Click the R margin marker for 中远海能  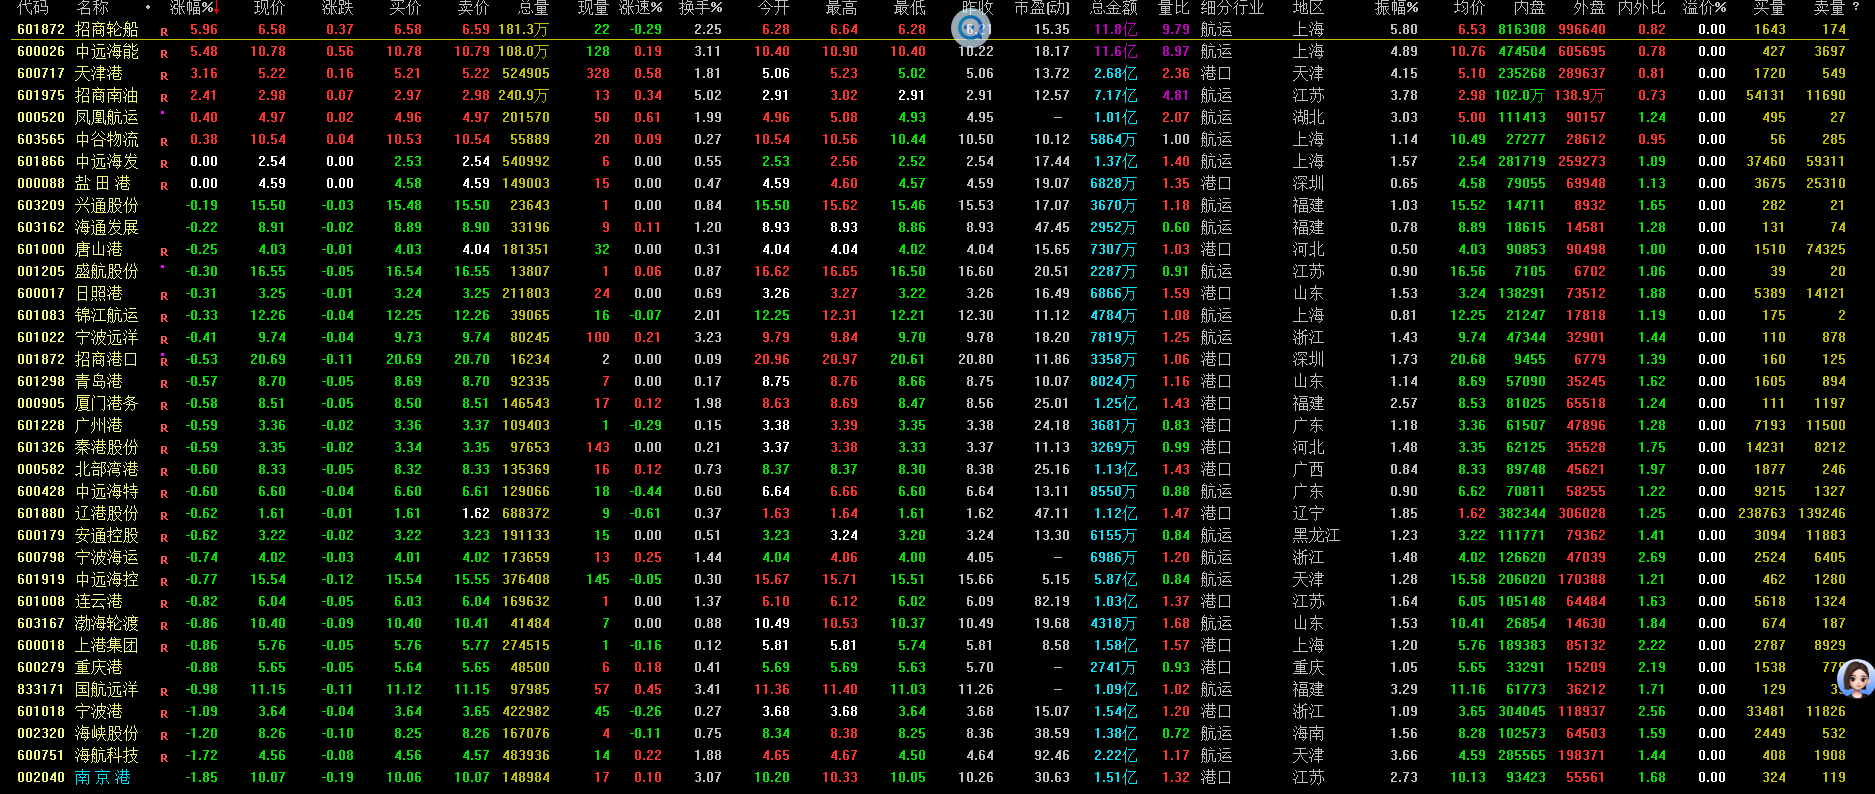[164, 54]
